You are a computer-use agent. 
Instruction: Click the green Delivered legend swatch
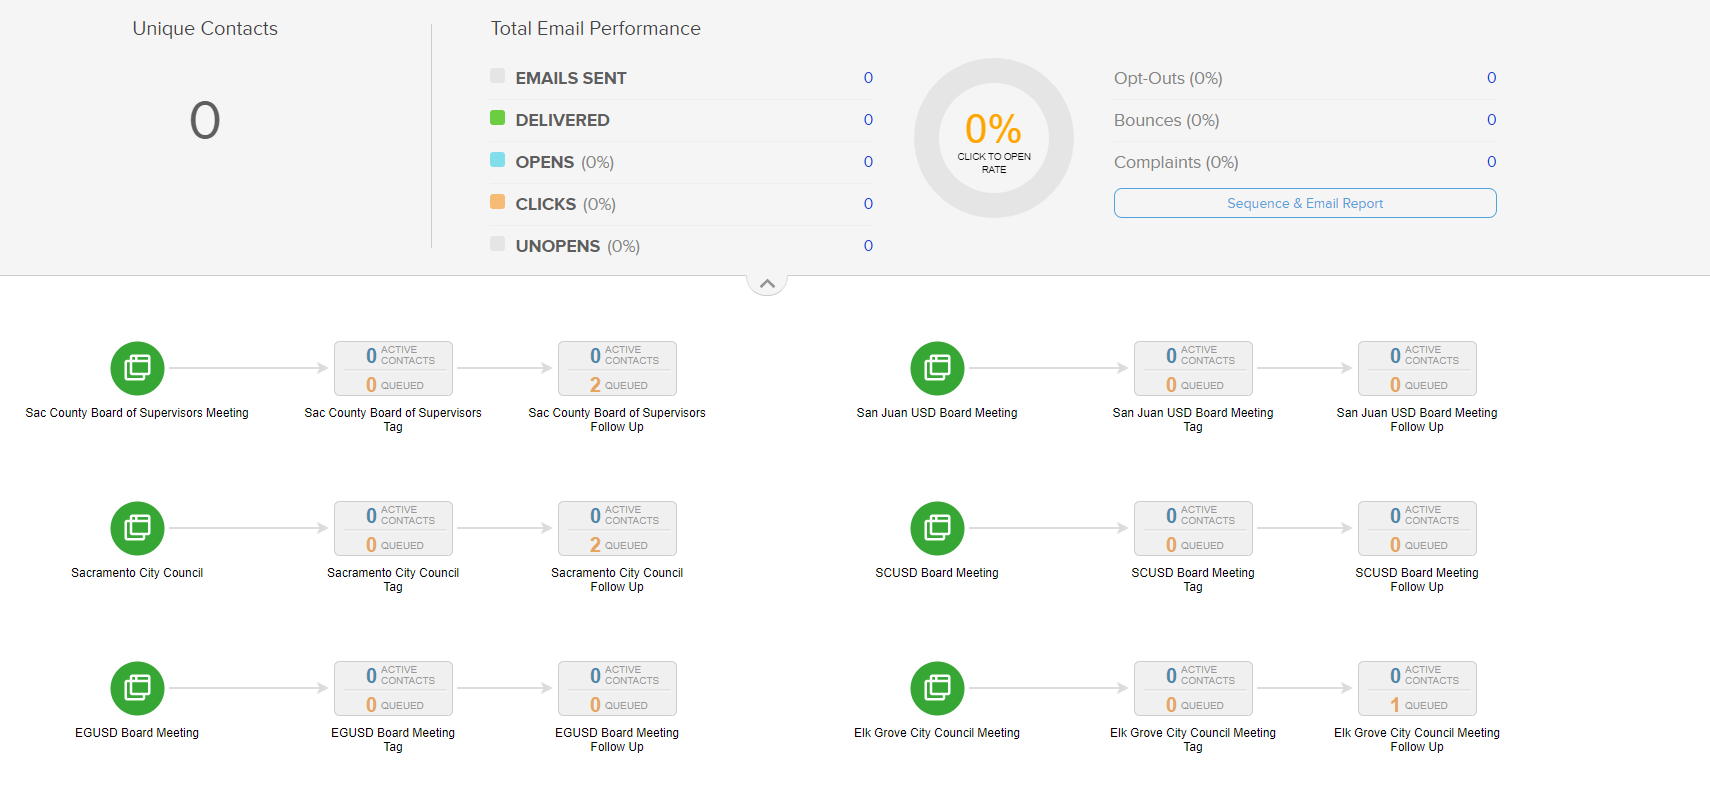pos(497,118)
